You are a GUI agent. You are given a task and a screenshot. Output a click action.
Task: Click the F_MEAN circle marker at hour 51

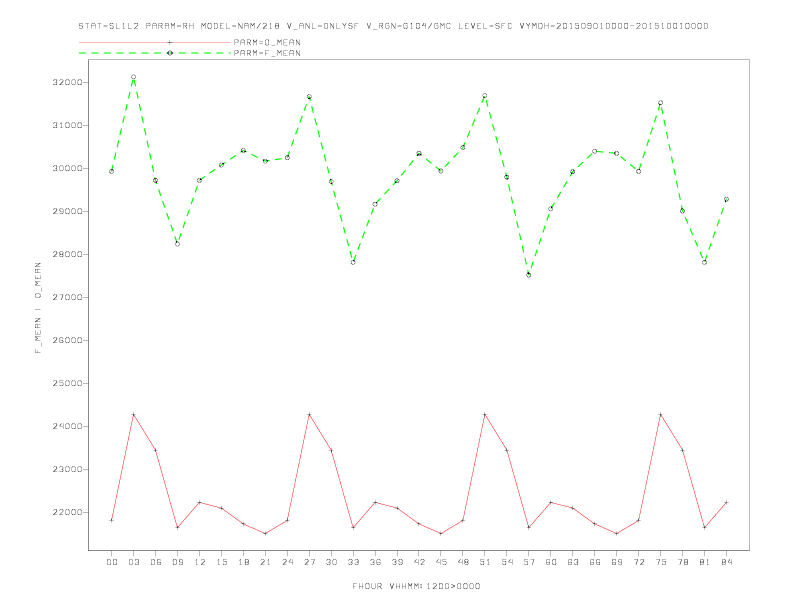pyautogui.click(x=485, y=95)
